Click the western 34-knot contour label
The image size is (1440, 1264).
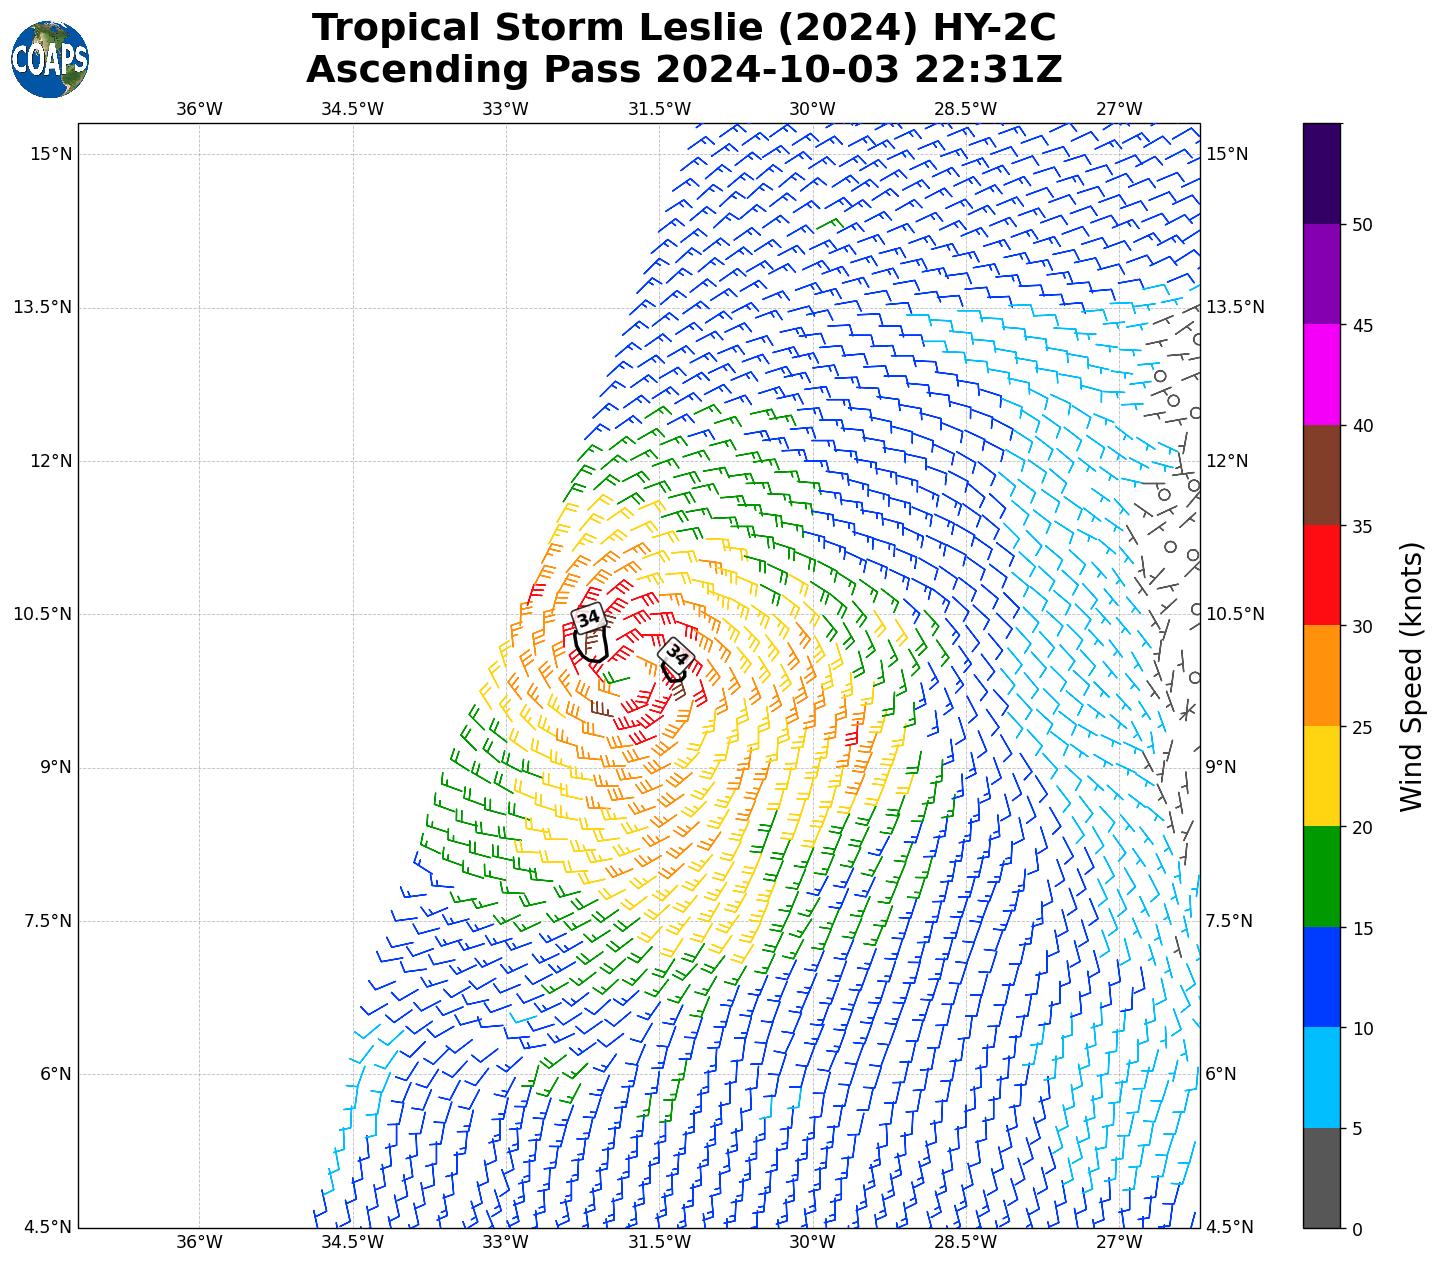(x=589, y=619)
